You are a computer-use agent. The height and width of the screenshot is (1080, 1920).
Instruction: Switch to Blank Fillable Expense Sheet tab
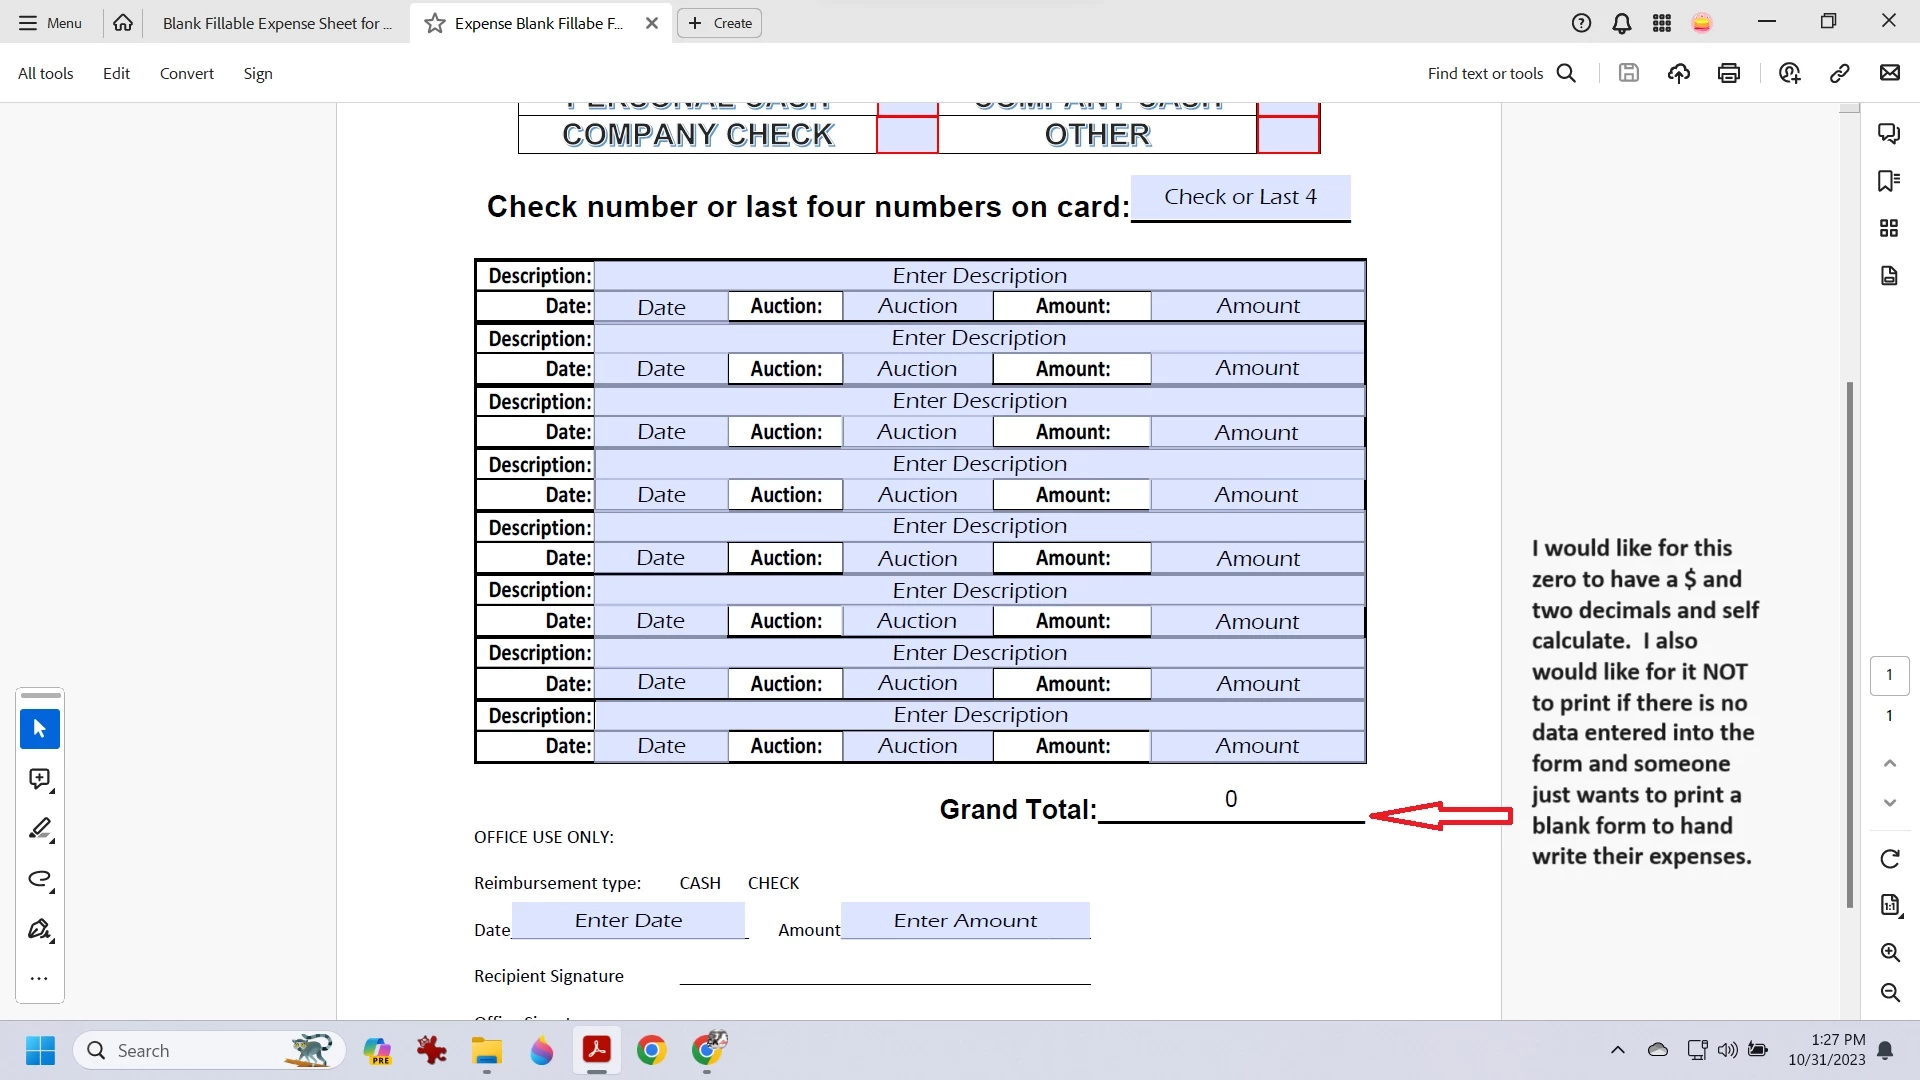click(277, 23)
